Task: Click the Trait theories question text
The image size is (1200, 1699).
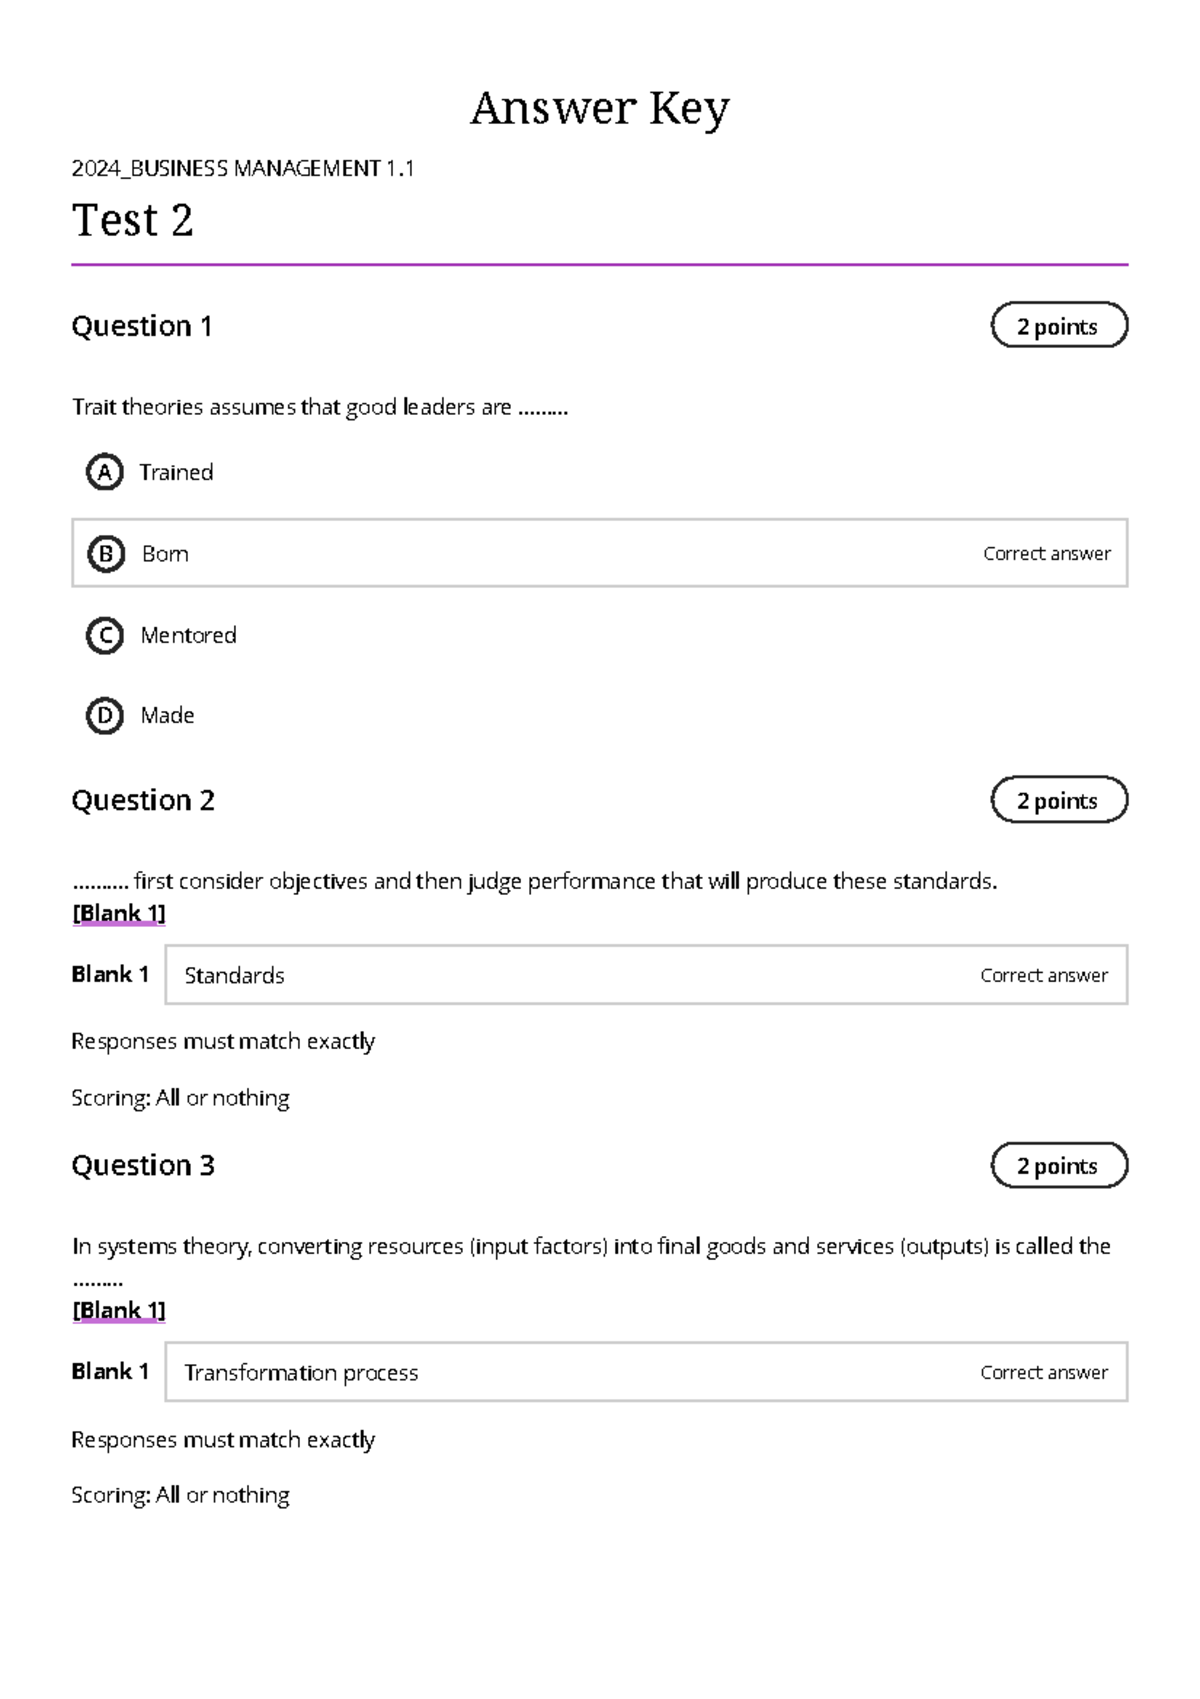Action: pos(320,407)
